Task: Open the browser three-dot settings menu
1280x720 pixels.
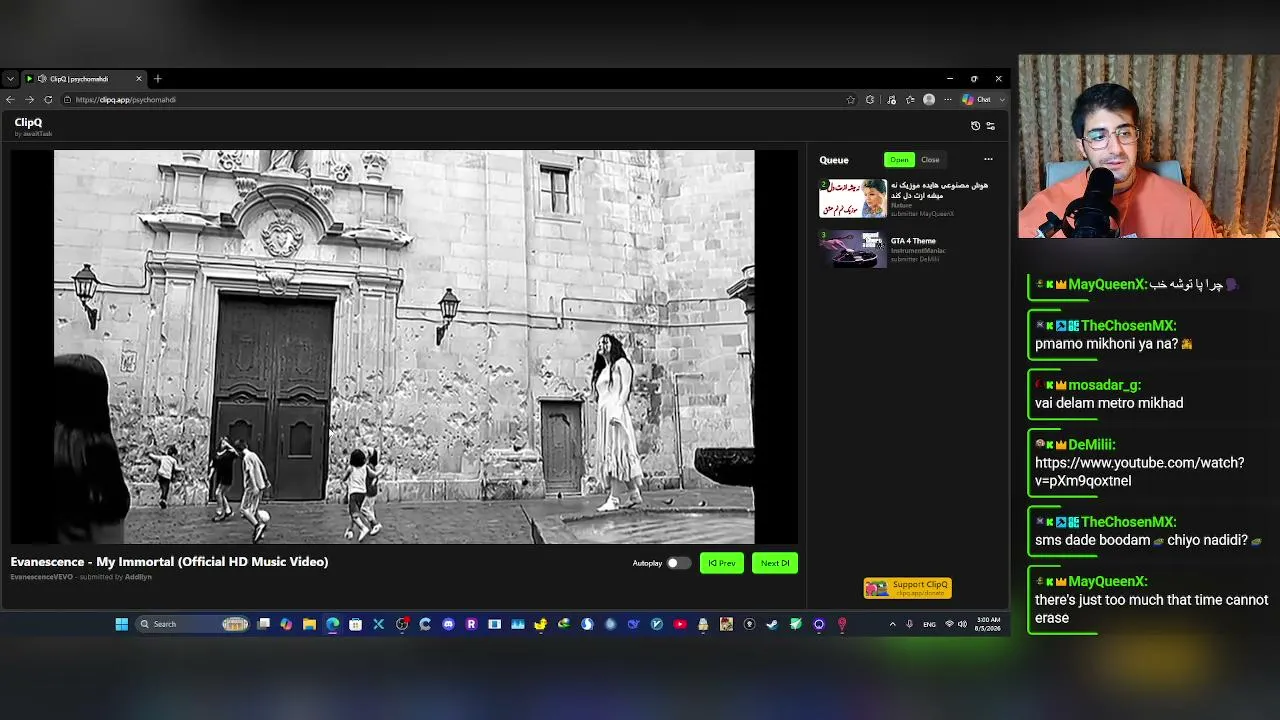Action: click(x=947, y=100)
